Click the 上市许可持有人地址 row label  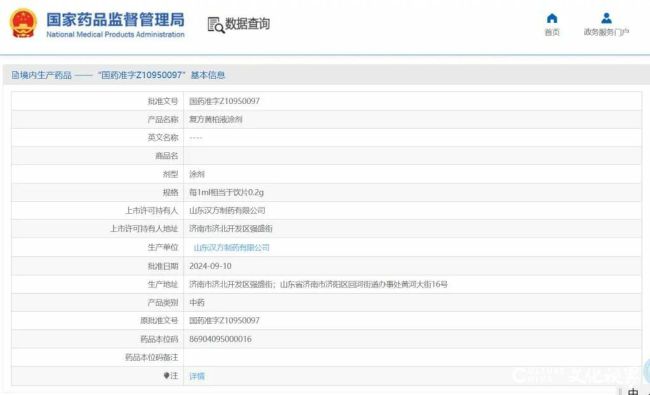click(144, 229)
